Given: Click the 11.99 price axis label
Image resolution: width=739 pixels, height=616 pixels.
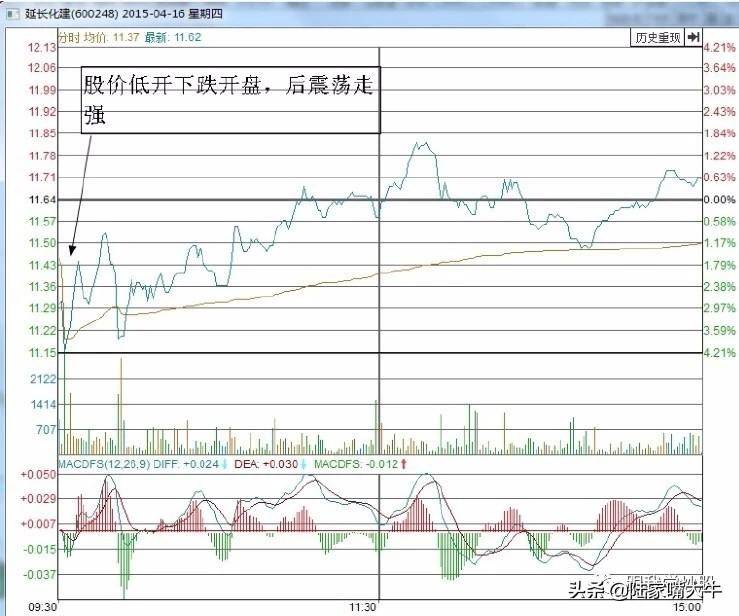Looking at the screenshot, I should pyautogui.click(x=42, y=90).
